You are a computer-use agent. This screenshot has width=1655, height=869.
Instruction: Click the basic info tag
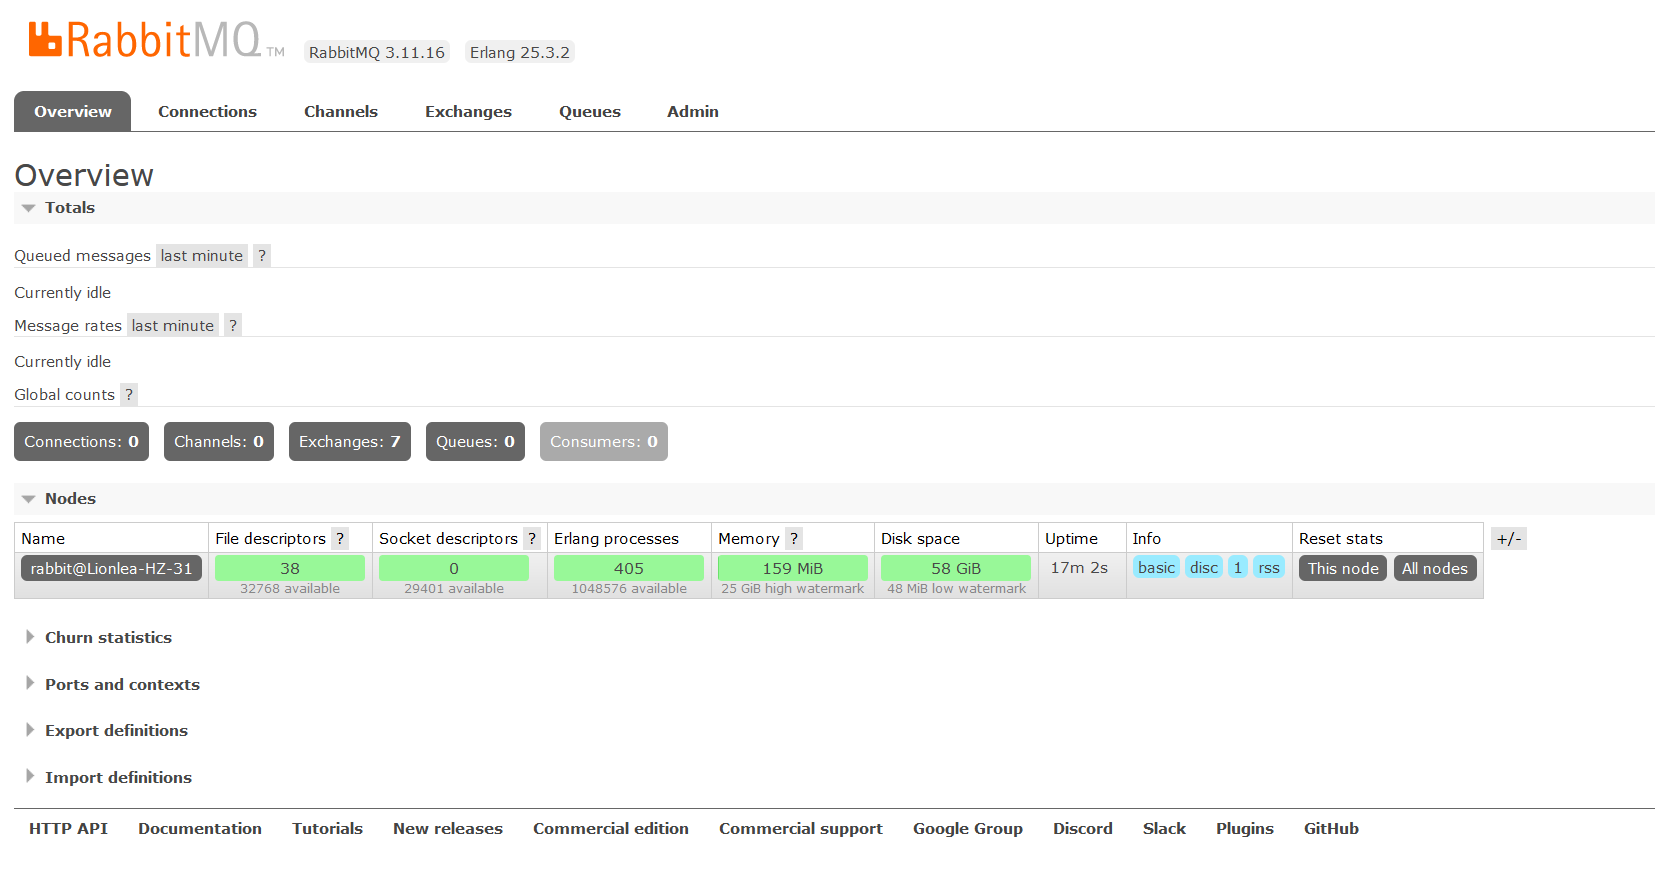pos(1157,568)
